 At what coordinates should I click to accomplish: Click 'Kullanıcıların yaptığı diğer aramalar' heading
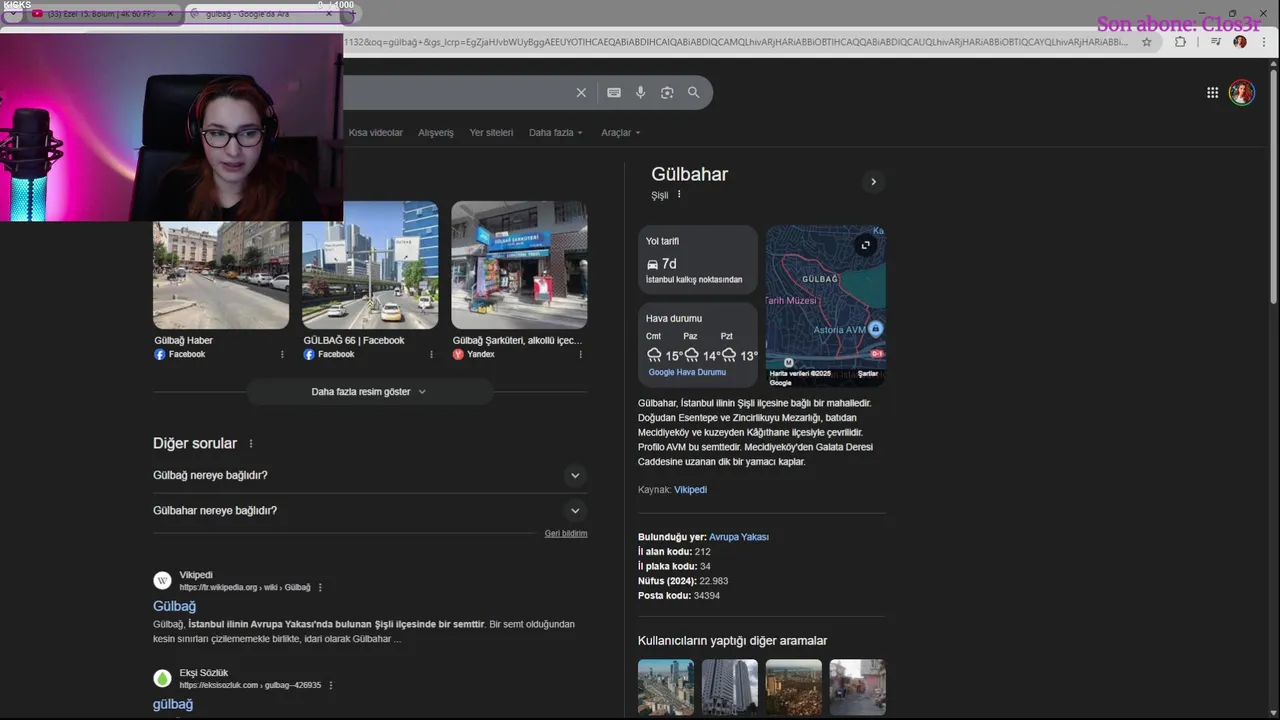(x=733, y=641)
